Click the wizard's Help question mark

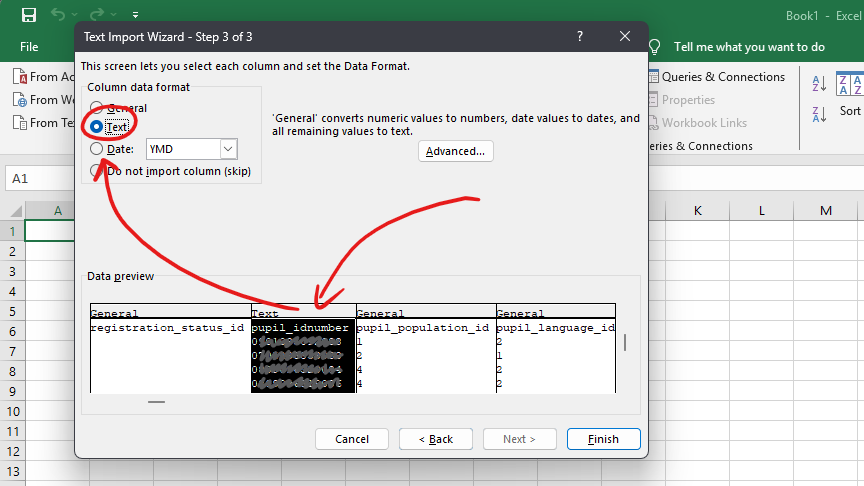580,36
